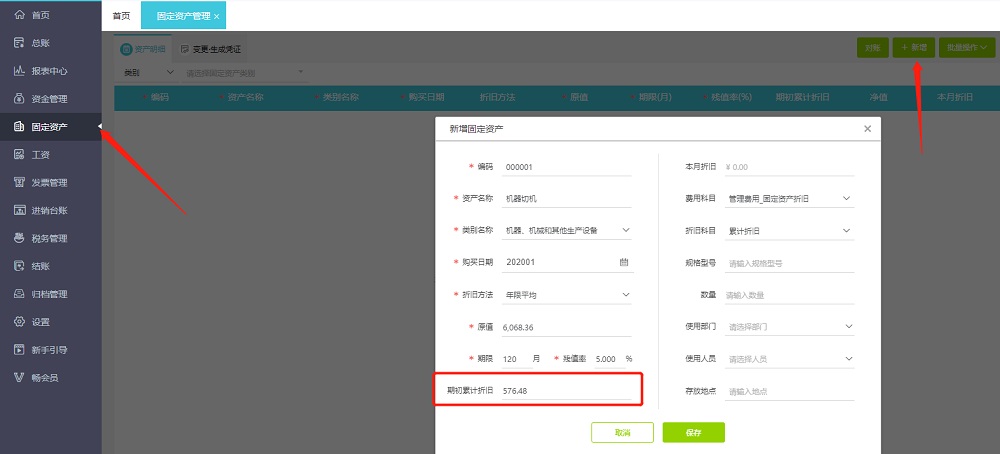Open the 批量操作 dropdown button
The height and width of the screenshot is (454, 1000).
(967, 47)
